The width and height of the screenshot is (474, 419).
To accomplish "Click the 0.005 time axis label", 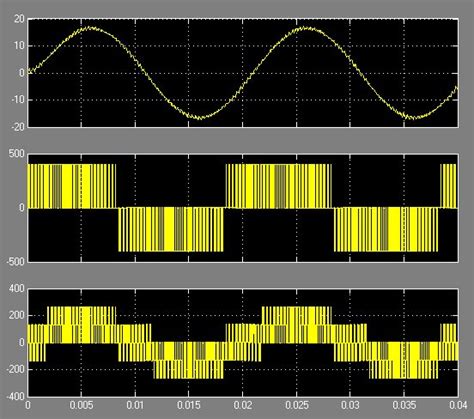I will [x=81, y=406].
